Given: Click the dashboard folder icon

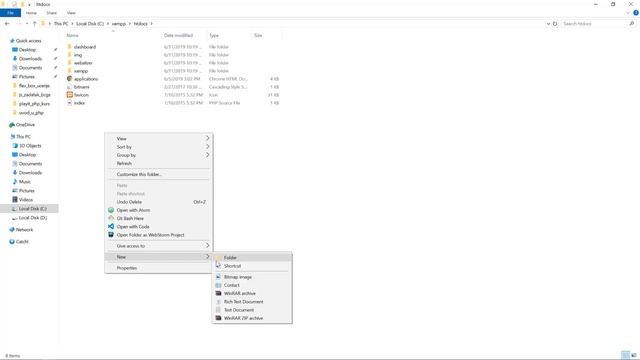Looking at the screenshot, I should tap(69, 47).
